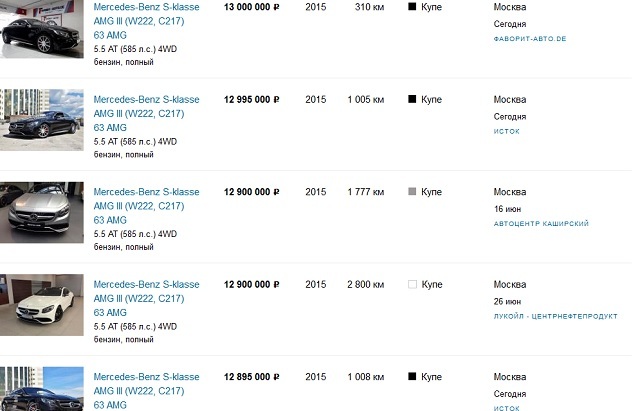
Task: Open the 12 995 000 ₽ Mercedes-Benz listing title
Action: [146, 113]
